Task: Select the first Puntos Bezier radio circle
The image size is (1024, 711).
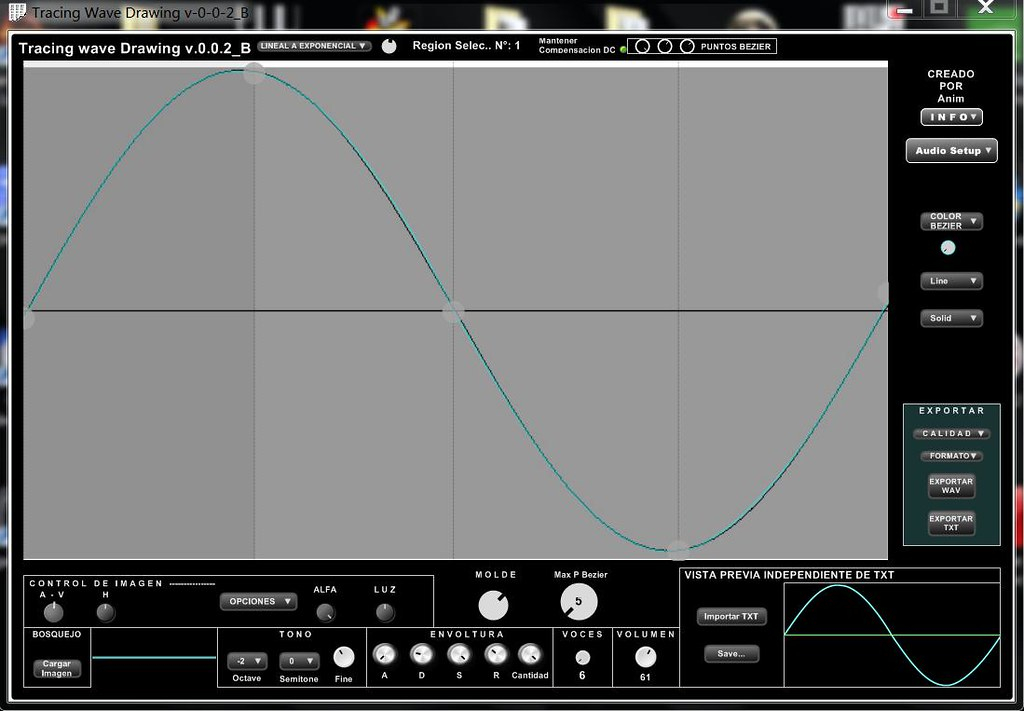Action: (643, 46)
